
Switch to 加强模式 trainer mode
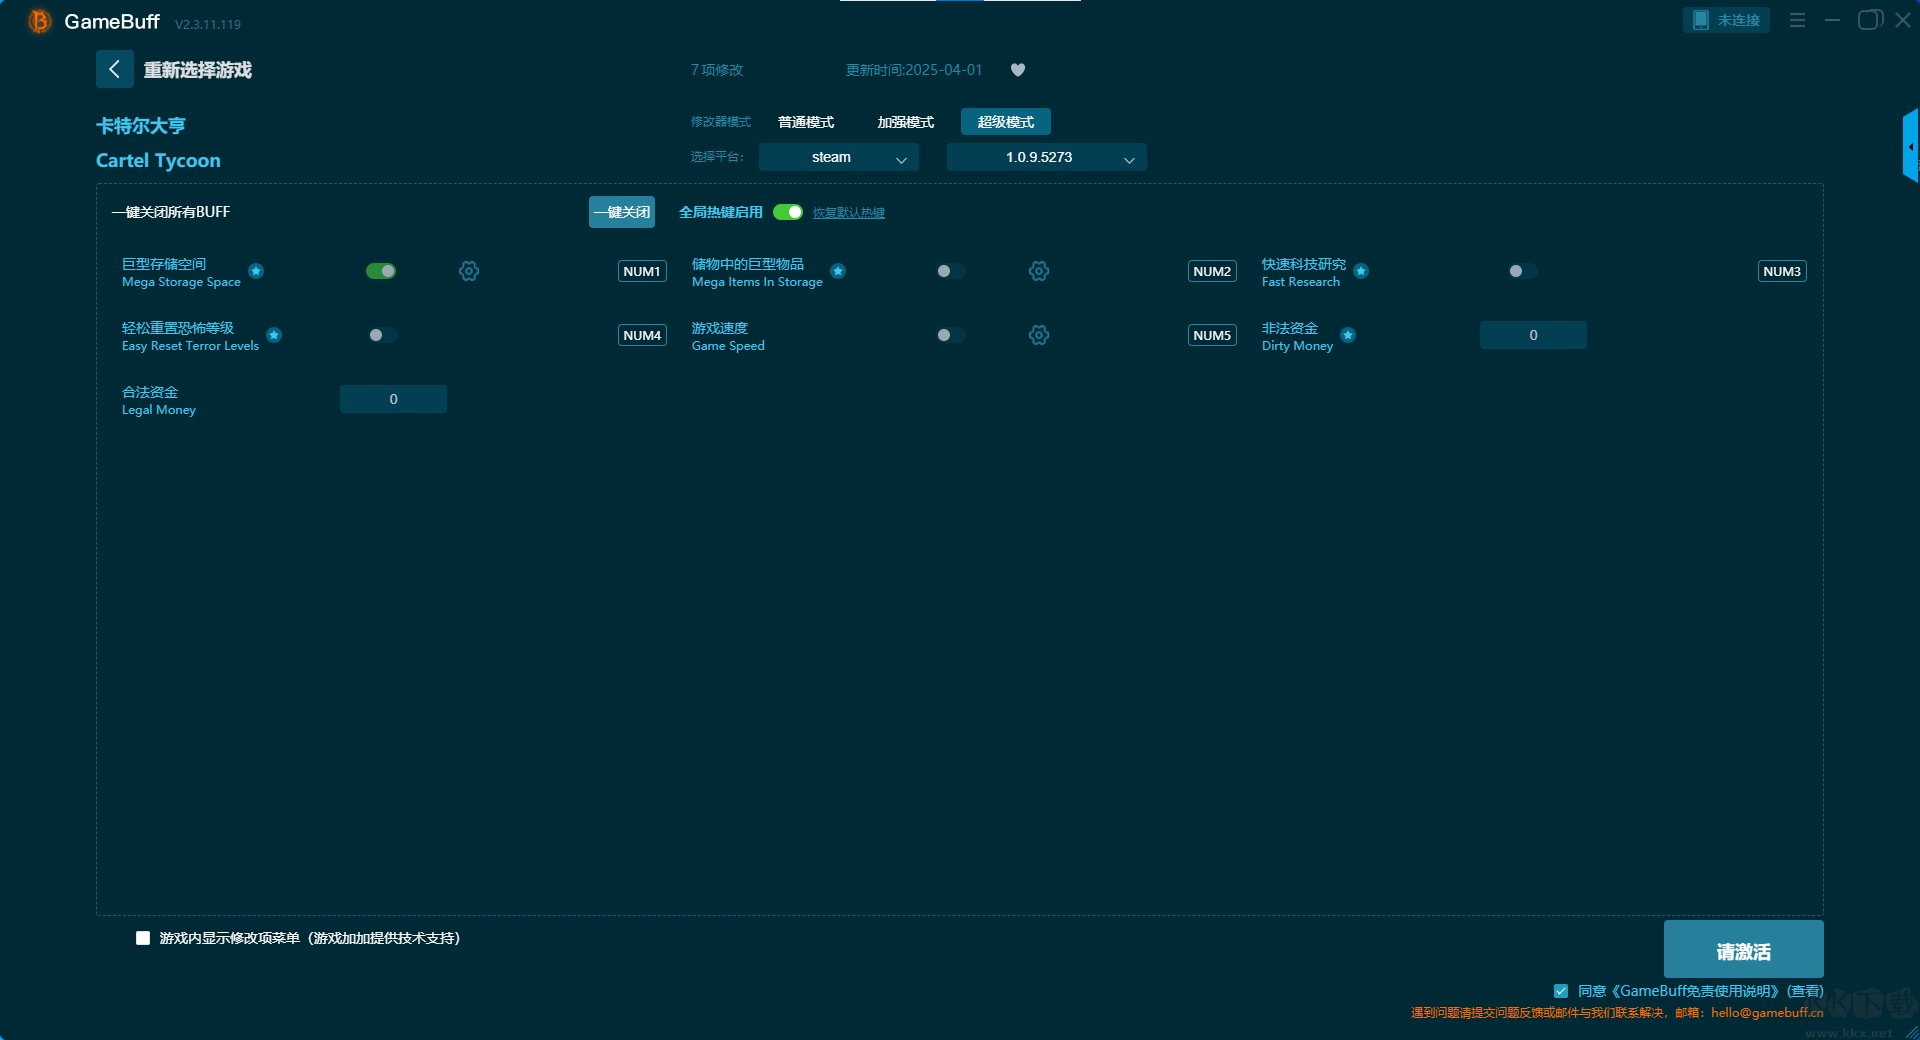905,122
